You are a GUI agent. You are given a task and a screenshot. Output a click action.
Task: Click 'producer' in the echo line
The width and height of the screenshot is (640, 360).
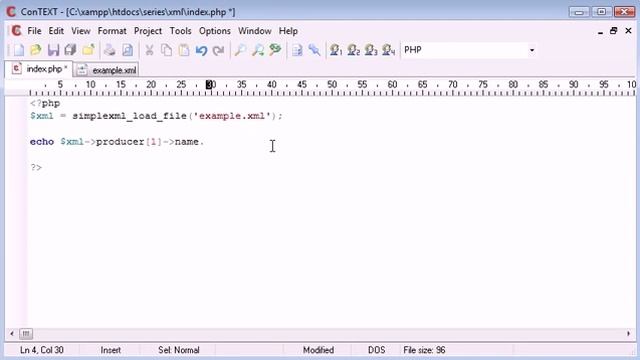coord(120,142)
